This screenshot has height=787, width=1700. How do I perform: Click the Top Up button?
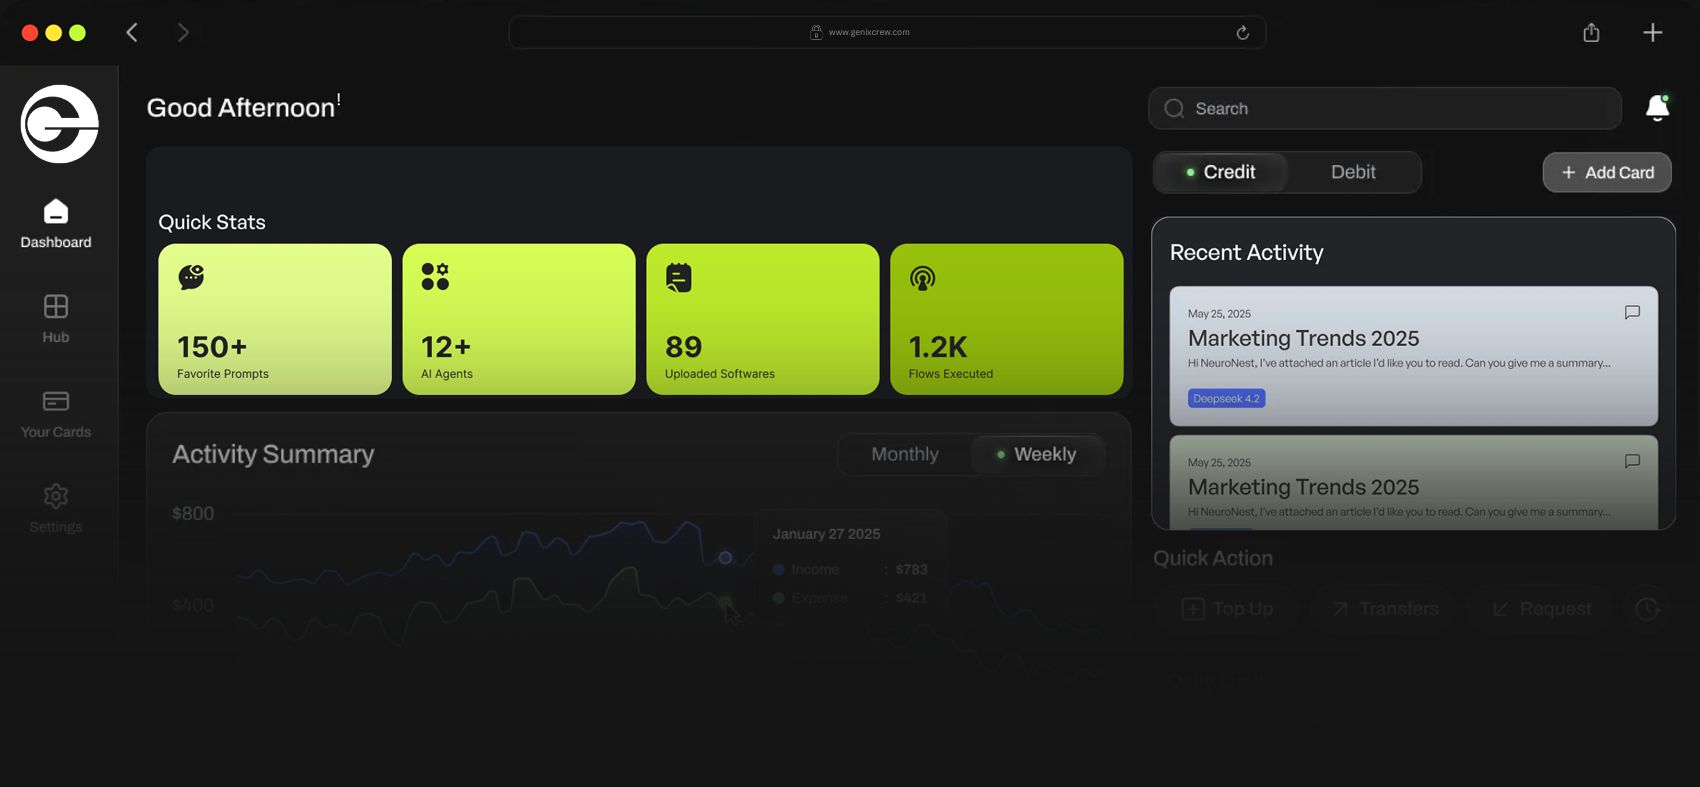[x=1227, y=609]
